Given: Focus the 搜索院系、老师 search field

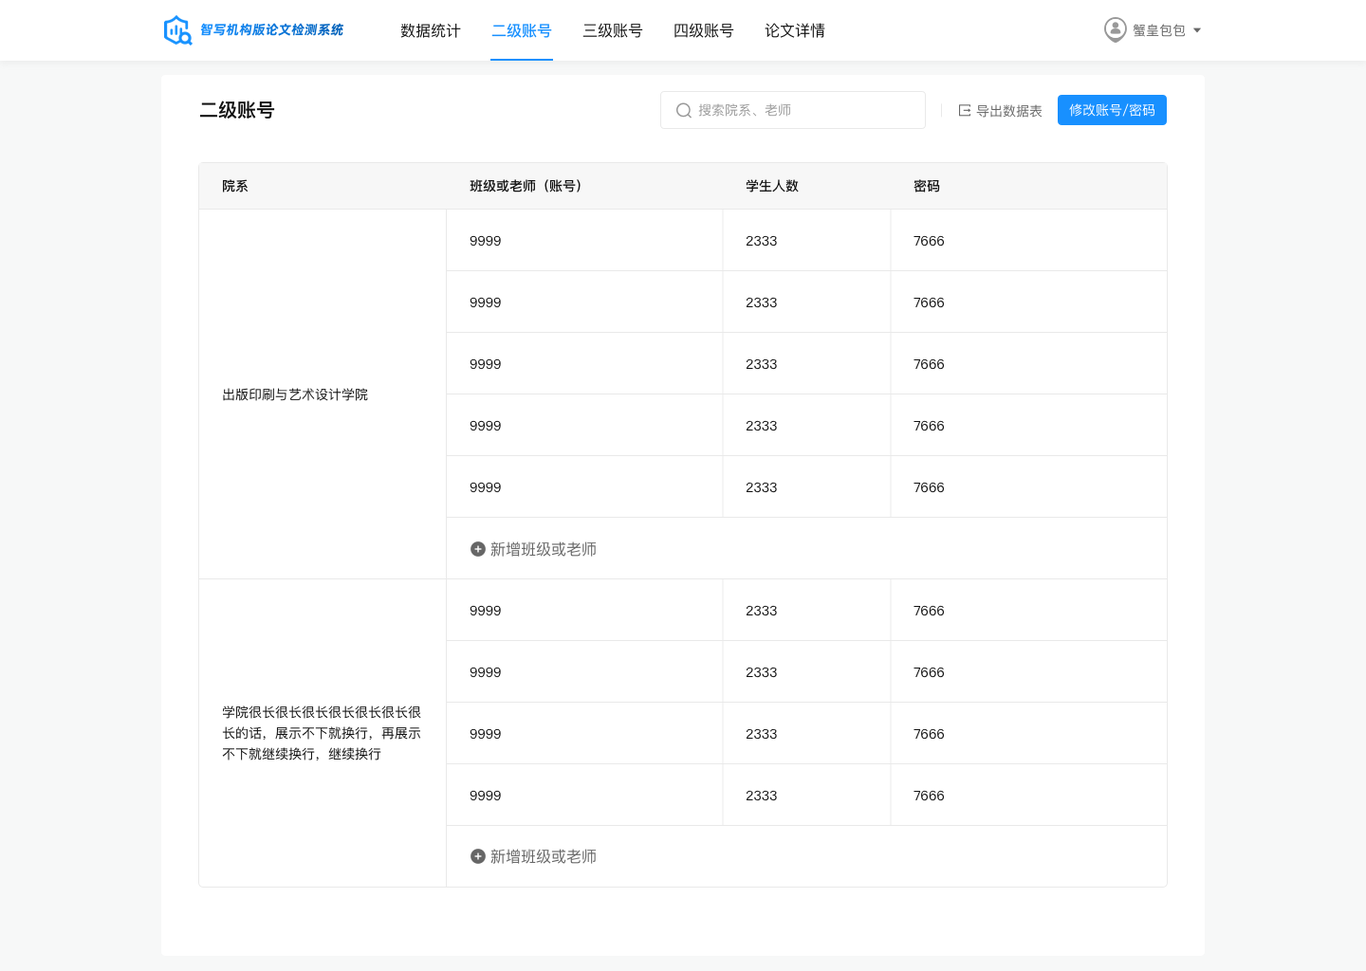Looking at the screenshot, I should 793,110.
